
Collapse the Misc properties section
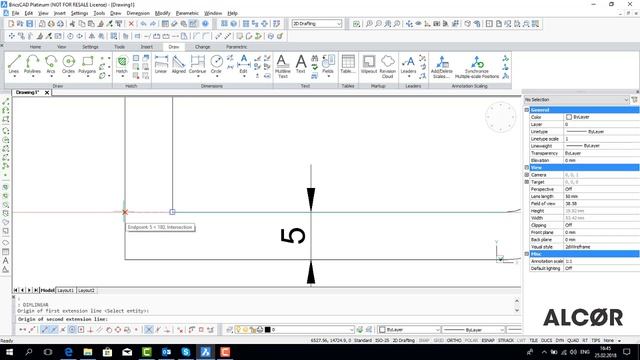[527, 254]
